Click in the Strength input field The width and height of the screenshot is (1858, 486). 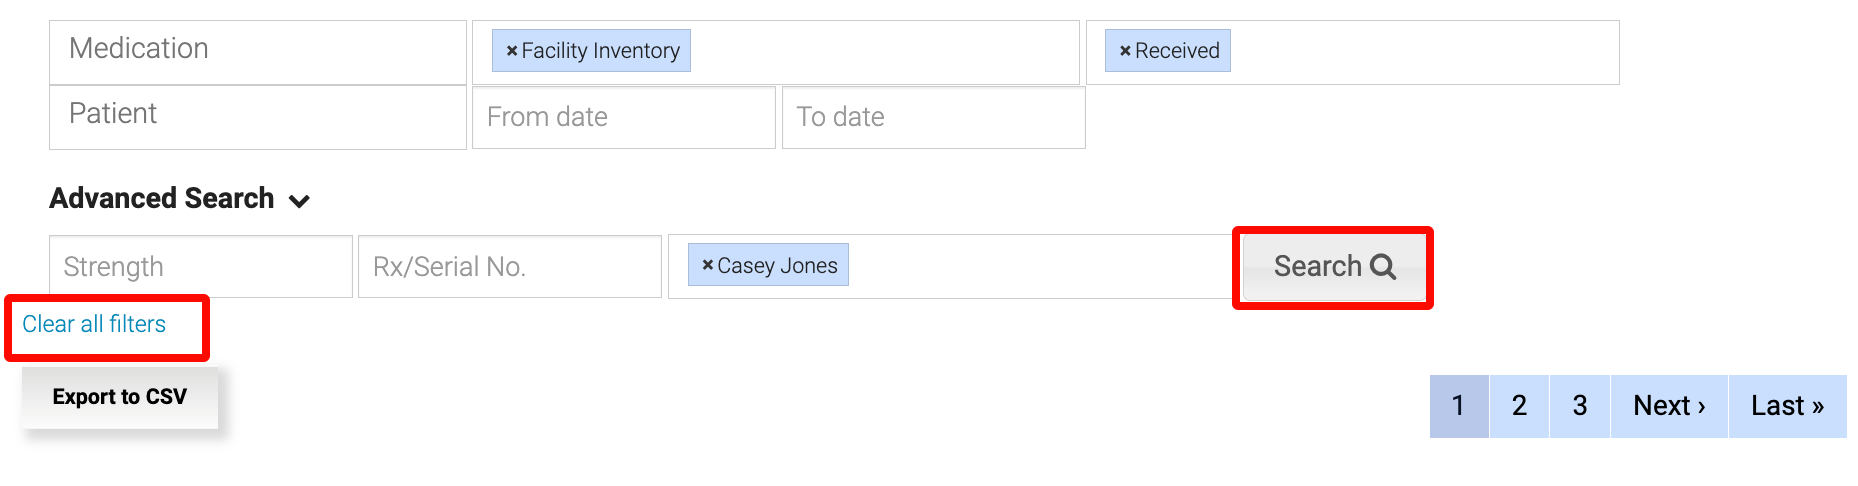[x=200, y=267]
